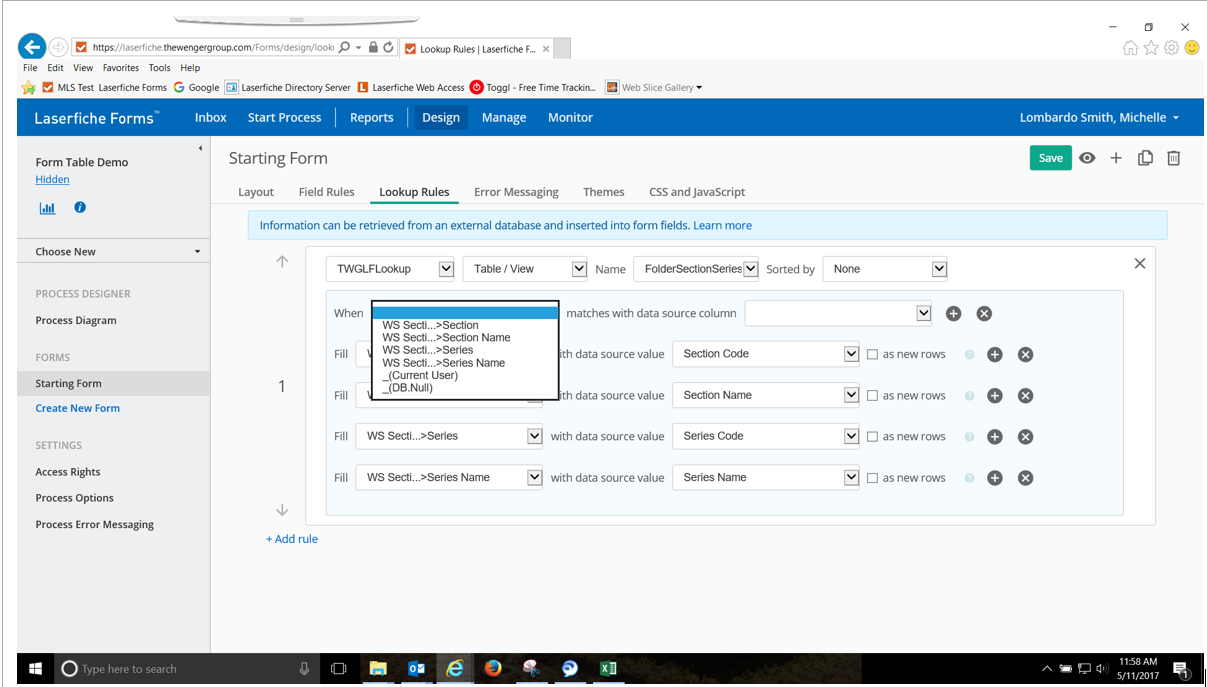This screenshot has width=1207, height=687.
Task: Switch to the Field Rules tab
Action: click(326, 192)
